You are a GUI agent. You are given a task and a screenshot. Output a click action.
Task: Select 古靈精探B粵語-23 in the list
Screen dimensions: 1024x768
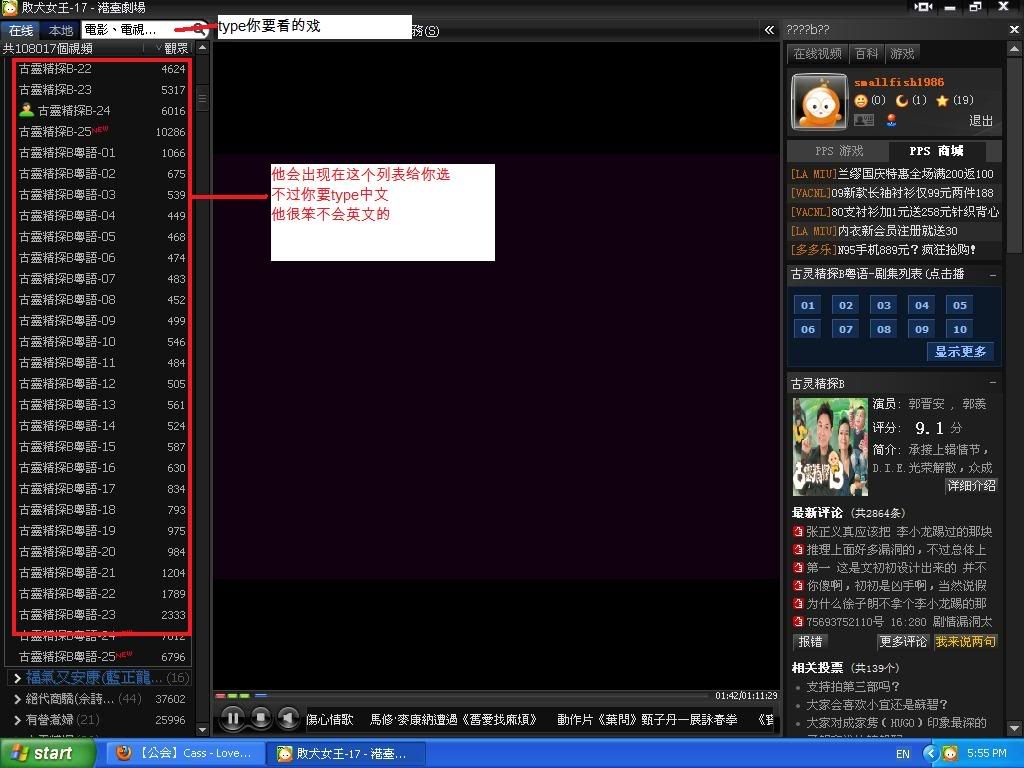tap(102, 615)
